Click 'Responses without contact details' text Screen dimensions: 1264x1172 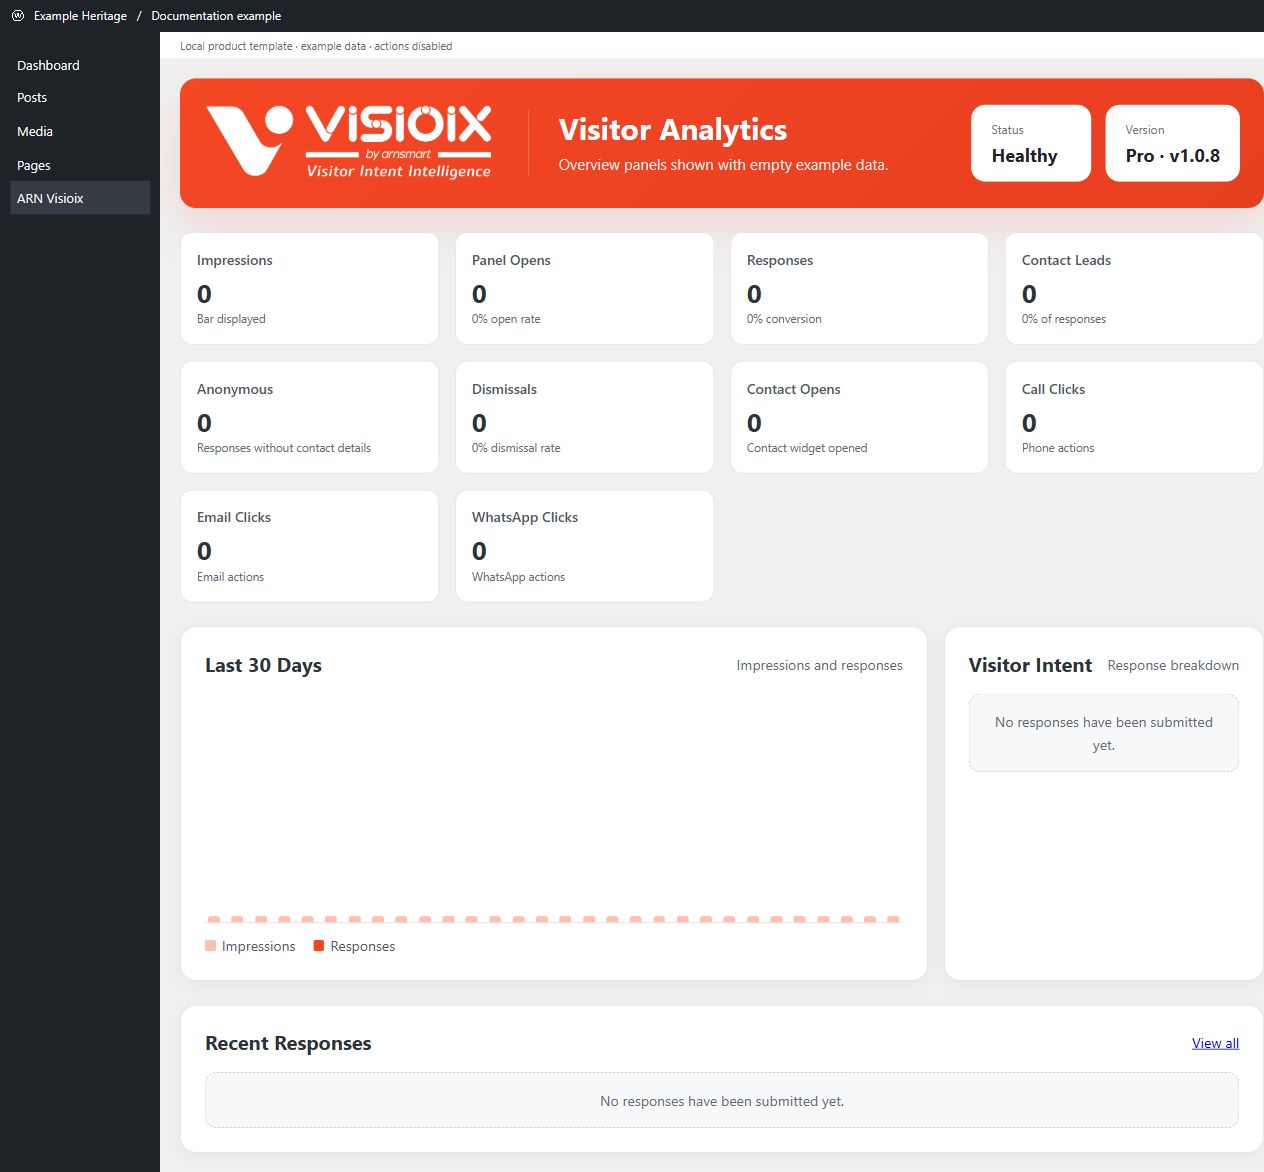(x=284, y=448)
